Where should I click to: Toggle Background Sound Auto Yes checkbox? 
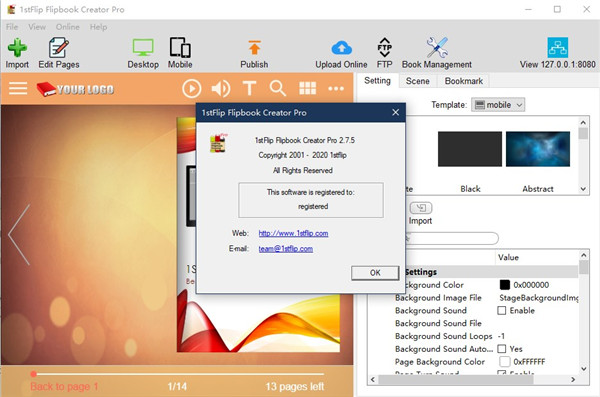(x=502, y=349)
